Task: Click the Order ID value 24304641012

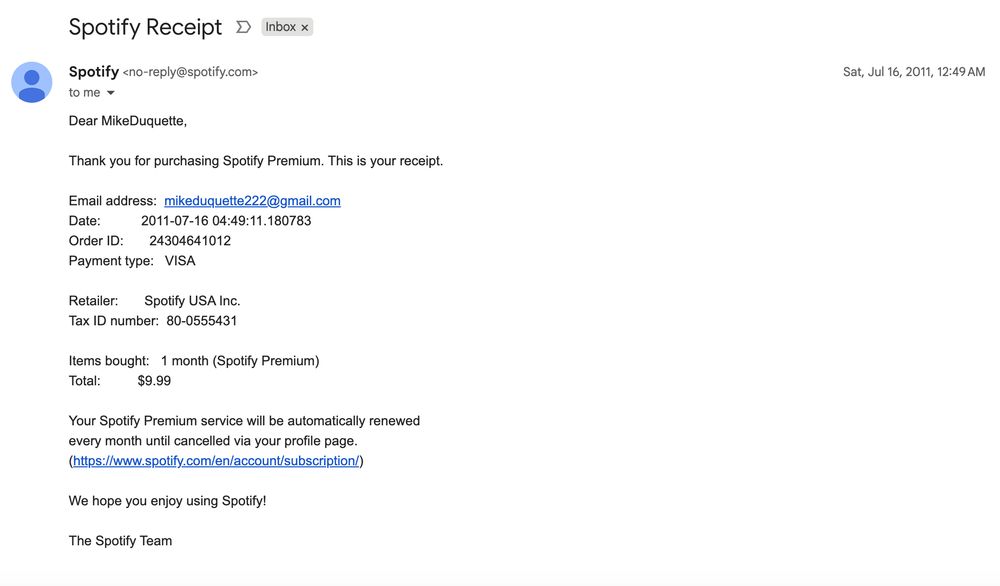Action: [190, 241]
